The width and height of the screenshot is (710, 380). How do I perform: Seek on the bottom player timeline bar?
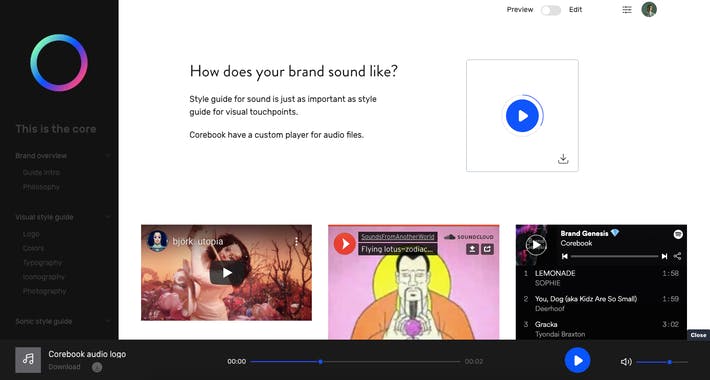355,361
